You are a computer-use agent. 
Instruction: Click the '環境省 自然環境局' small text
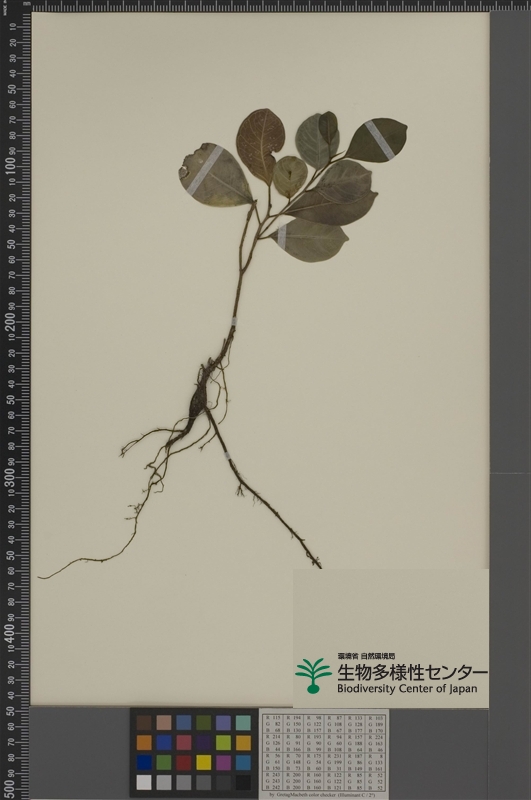[366, 656]
